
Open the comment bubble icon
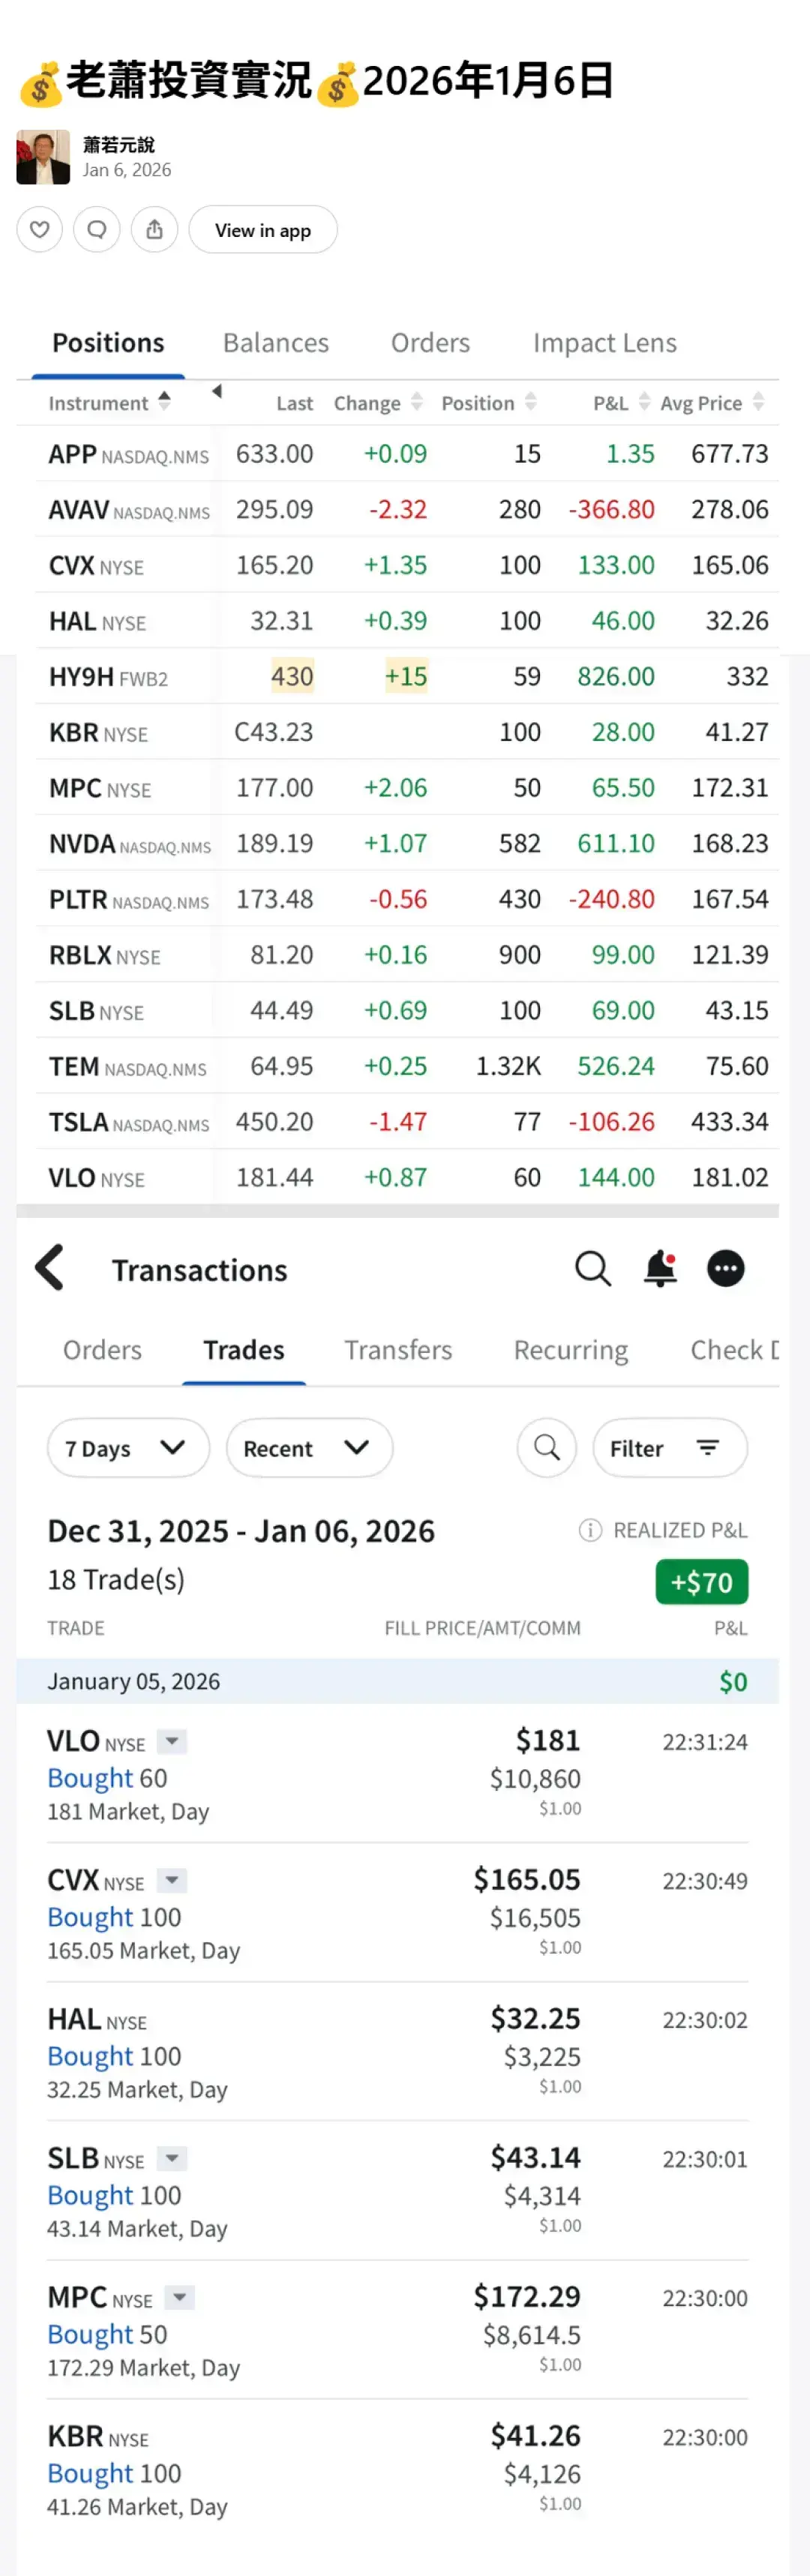(97, 230)
